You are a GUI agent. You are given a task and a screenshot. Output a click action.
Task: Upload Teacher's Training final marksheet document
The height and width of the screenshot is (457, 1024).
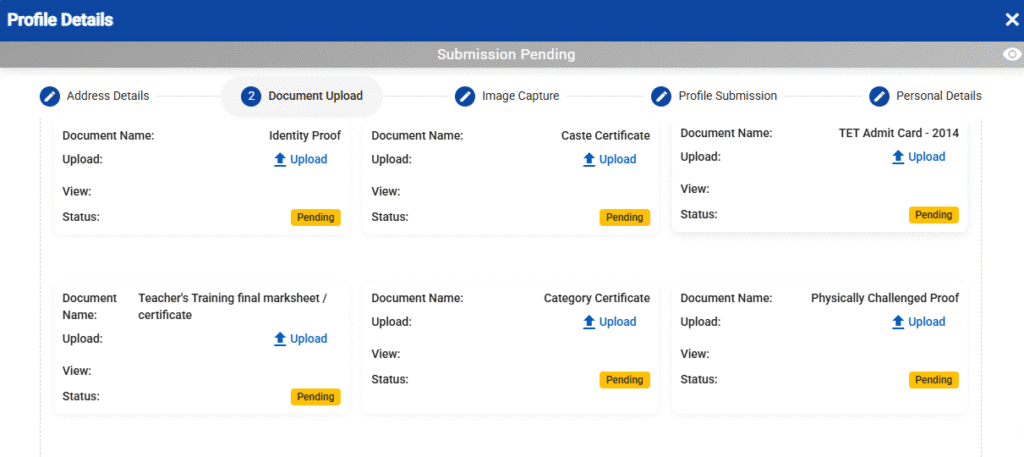point(308,339)
